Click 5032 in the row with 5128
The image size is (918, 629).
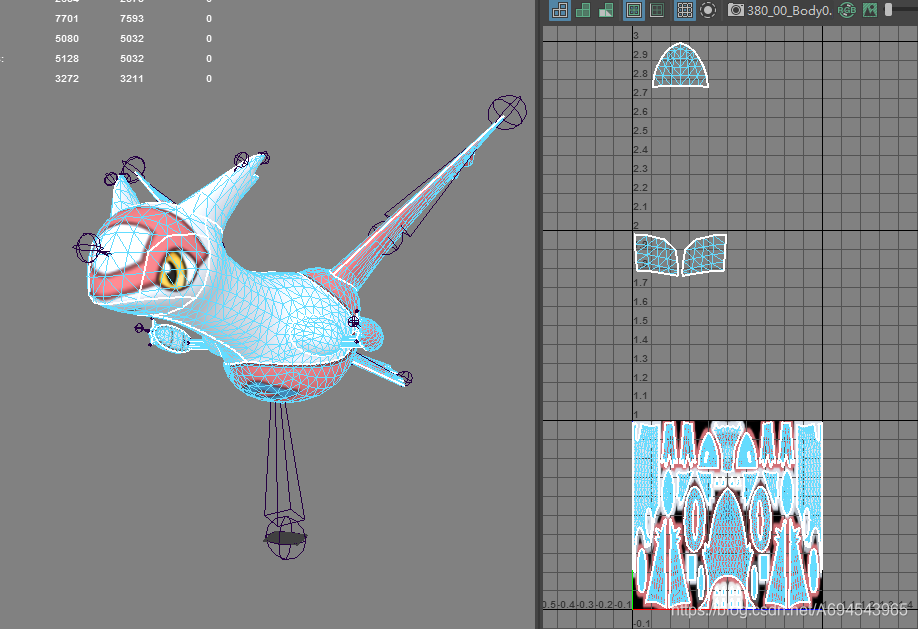click(x=132, y=59)
